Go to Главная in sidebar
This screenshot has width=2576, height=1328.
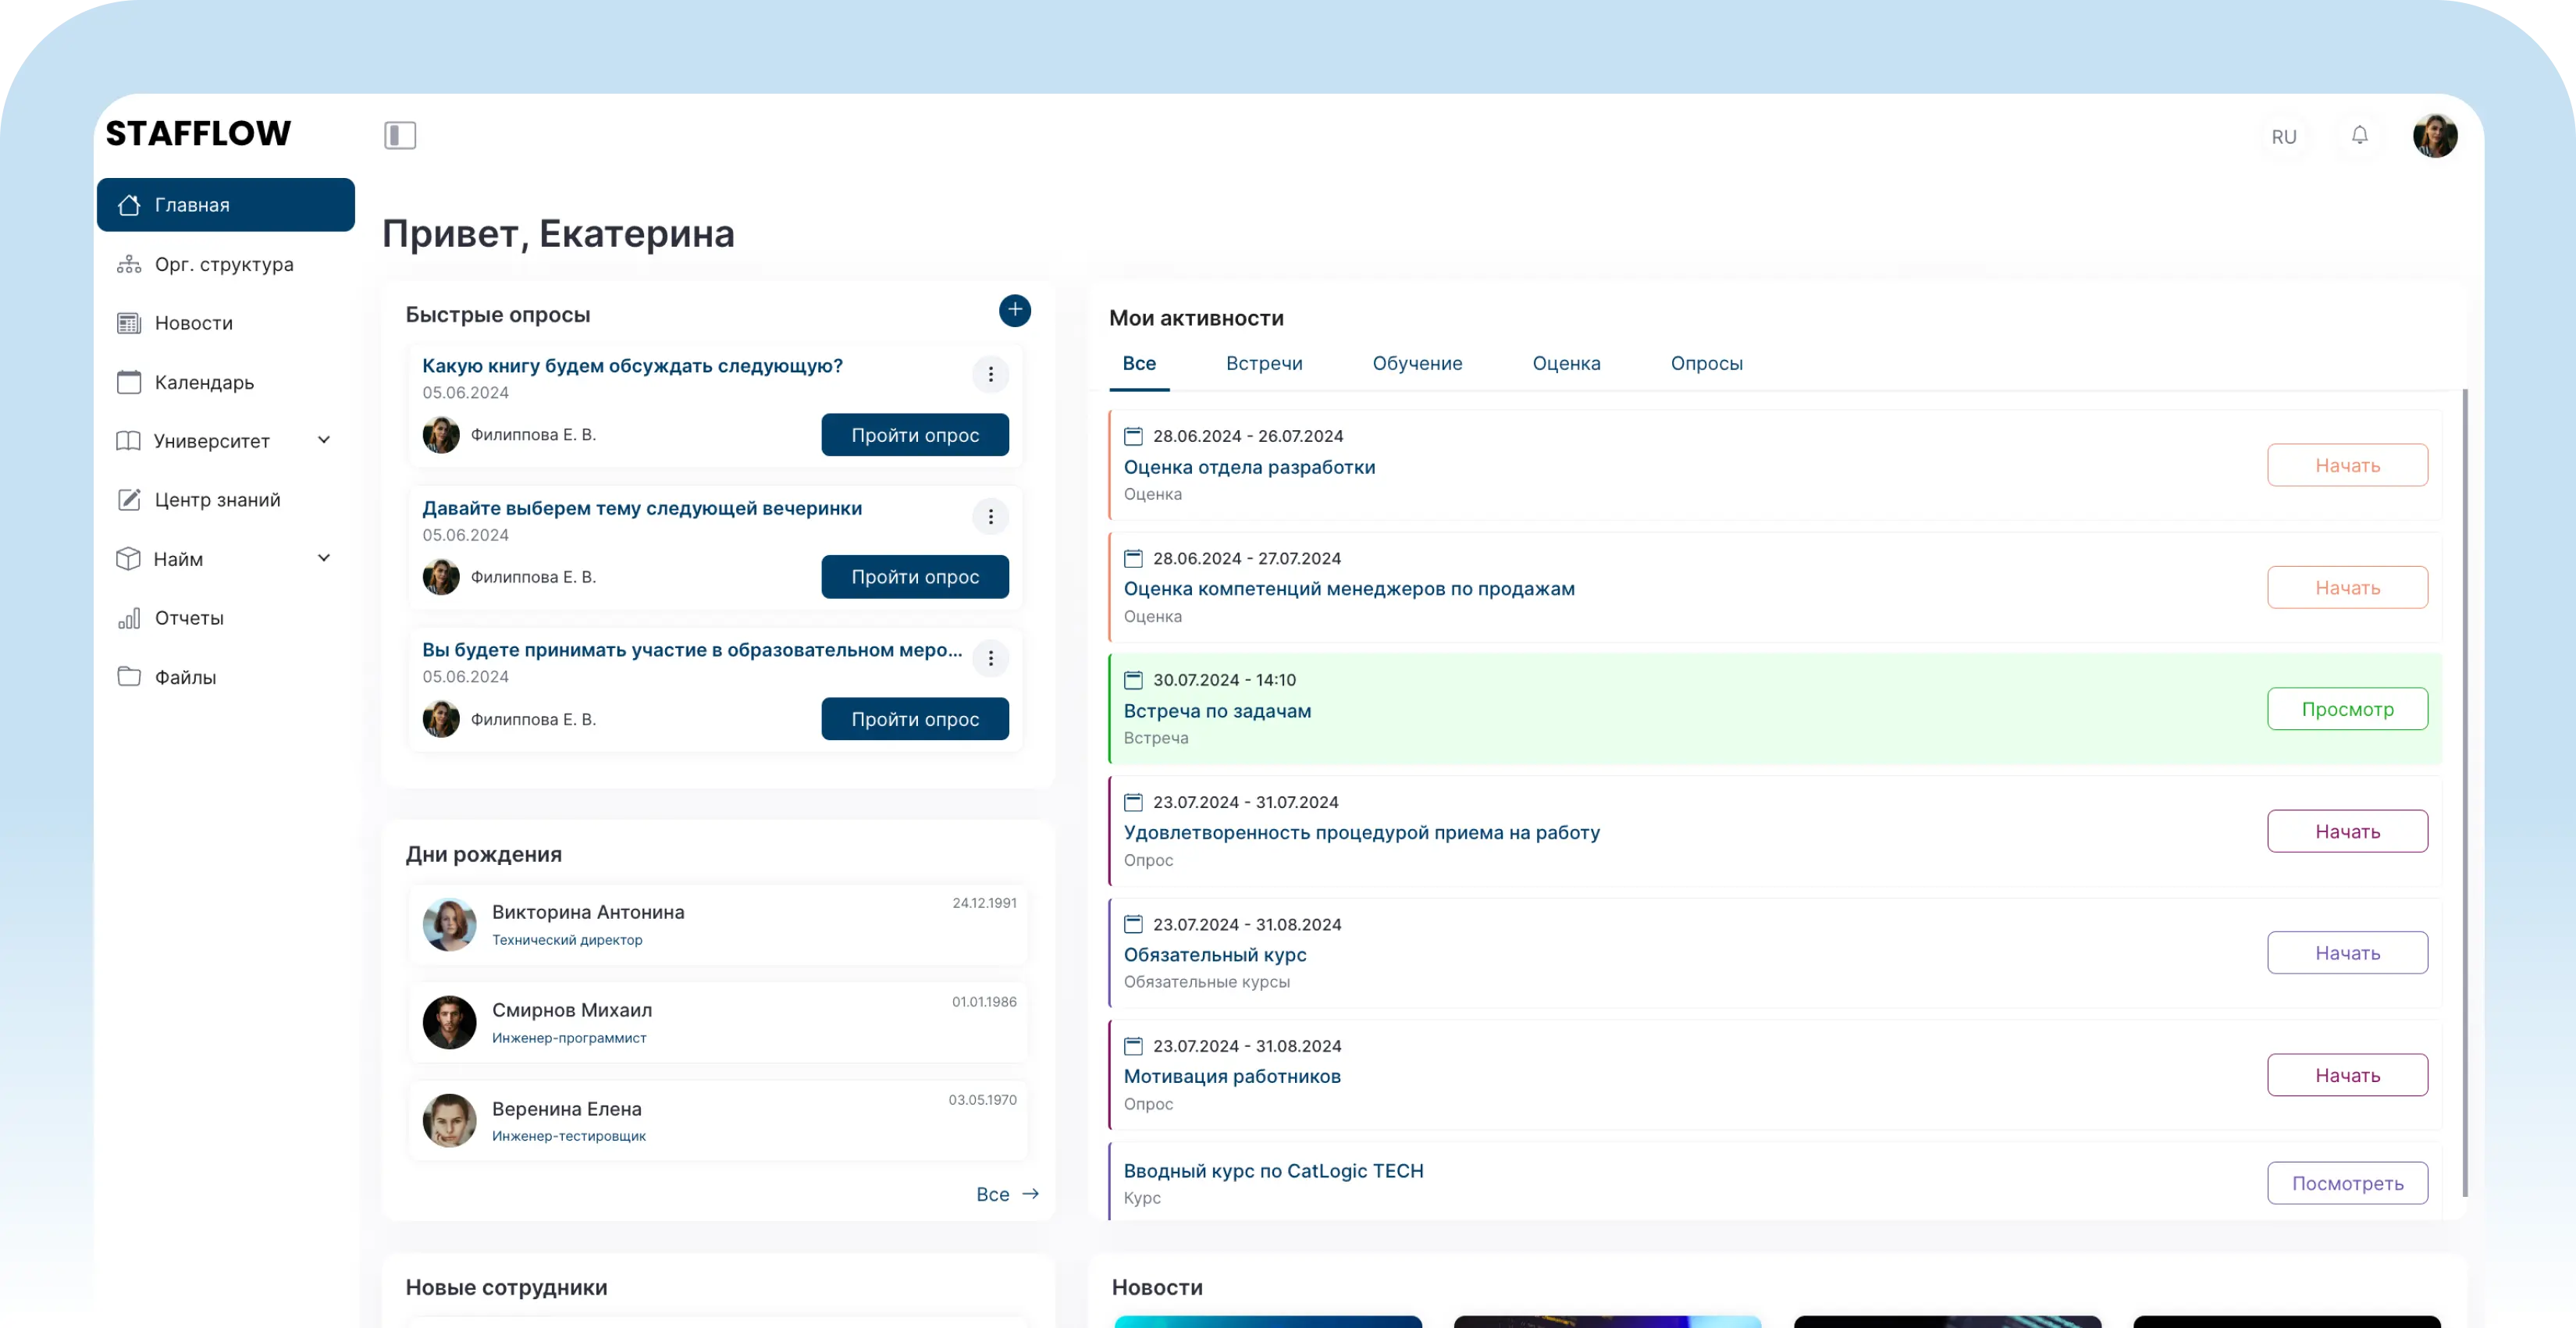coord(226,205)
